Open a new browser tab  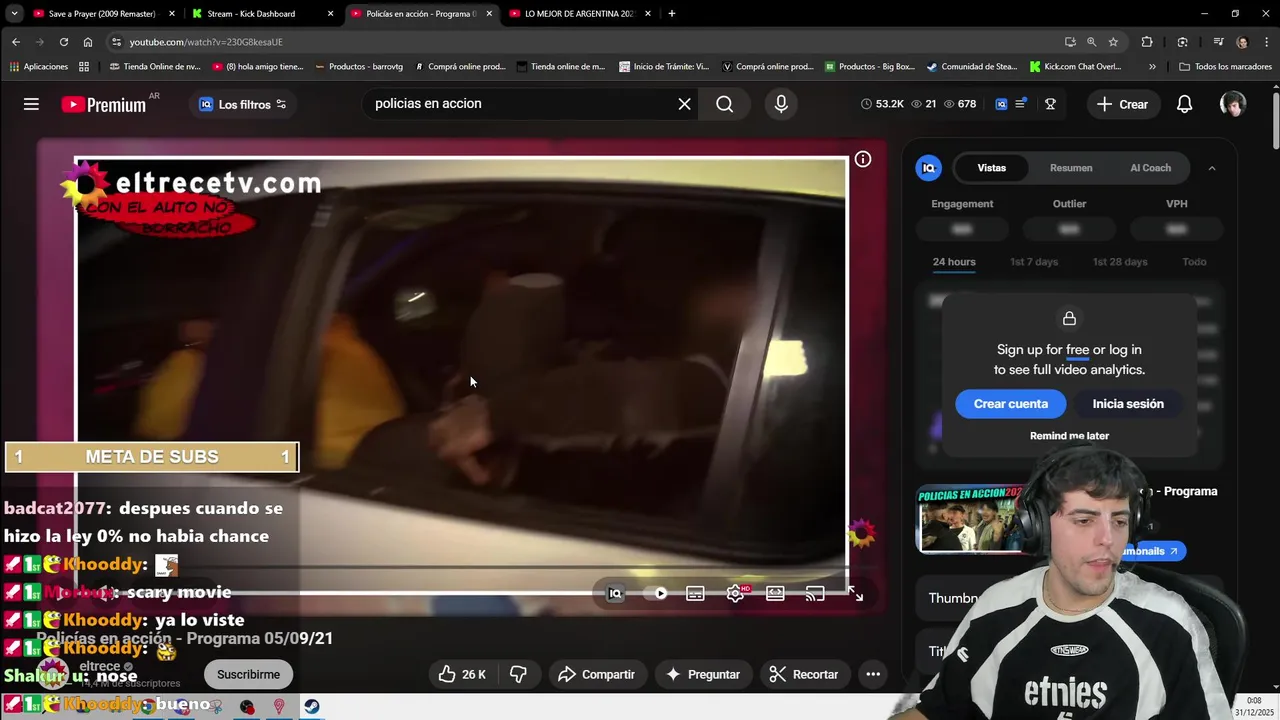(x=671, y=14)
